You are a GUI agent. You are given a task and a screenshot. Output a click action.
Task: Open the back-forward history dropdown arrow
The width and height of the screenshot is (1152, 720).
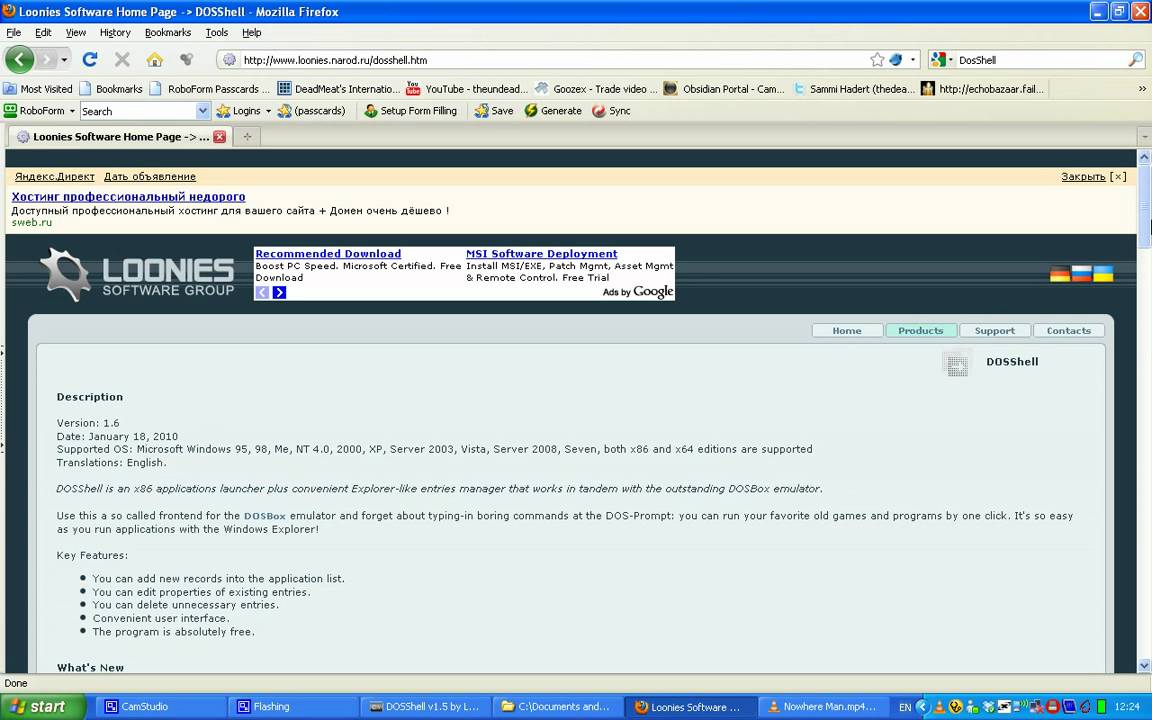(x=65, y=60)
